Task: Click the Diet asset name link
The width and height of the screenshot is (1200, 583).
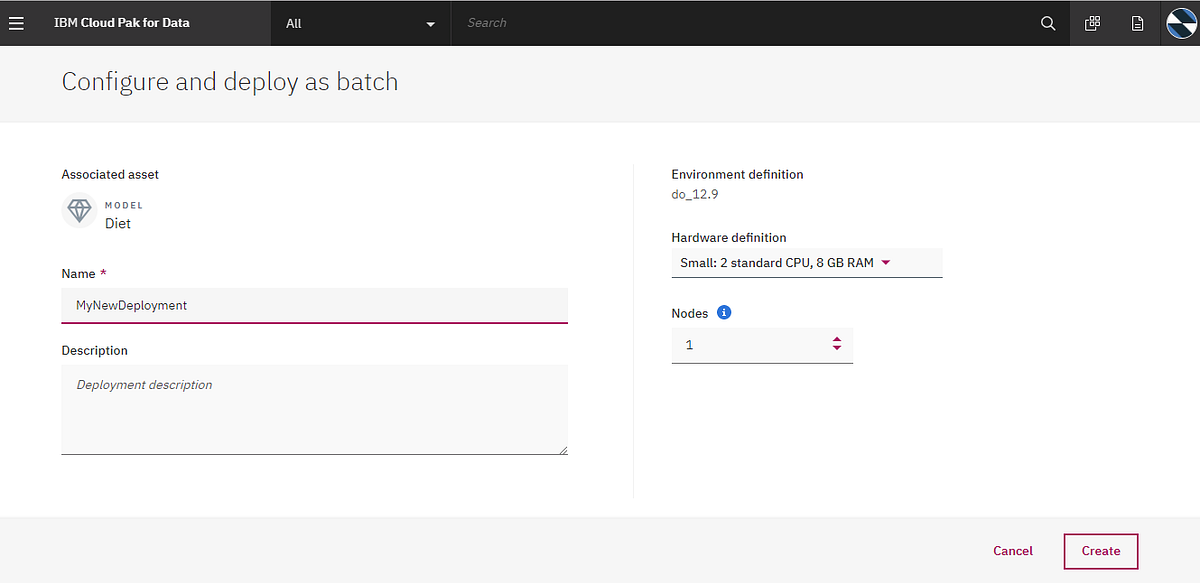Action: (118, 223)
